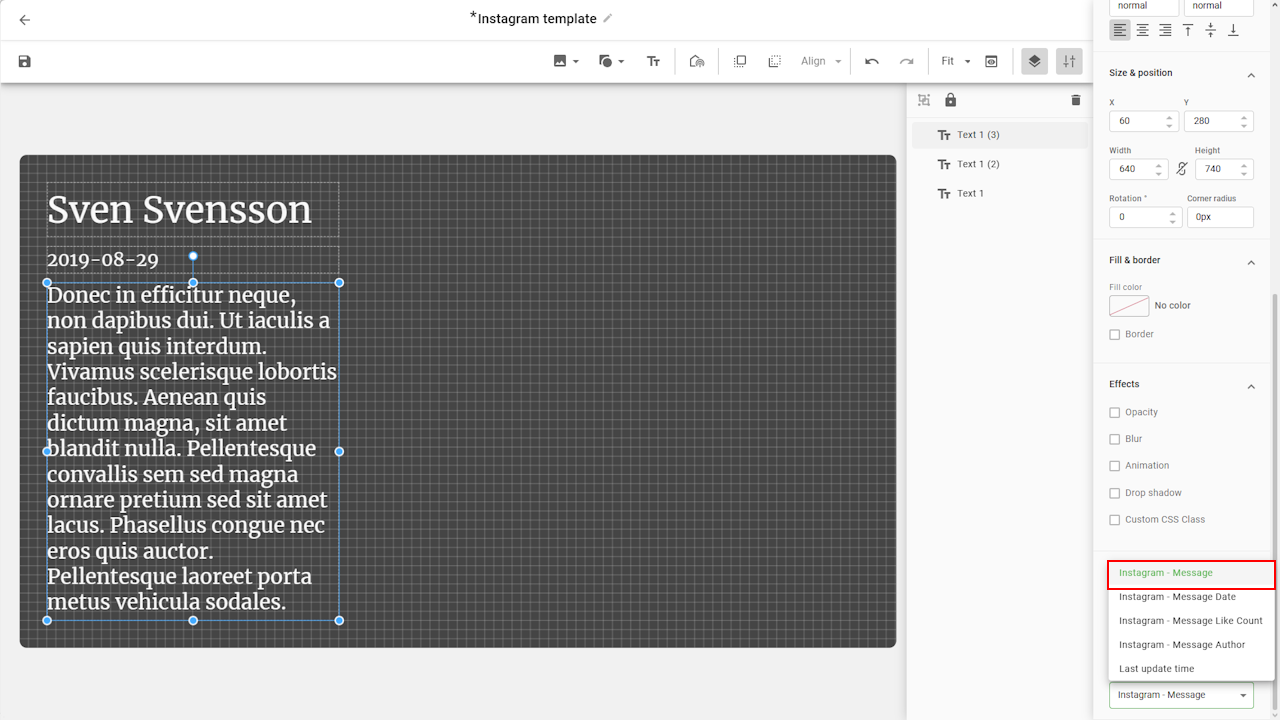This screenshot has width=1280, height=720.
Task: Add a text element using the toolbar
Action: (x=653, y=62)
